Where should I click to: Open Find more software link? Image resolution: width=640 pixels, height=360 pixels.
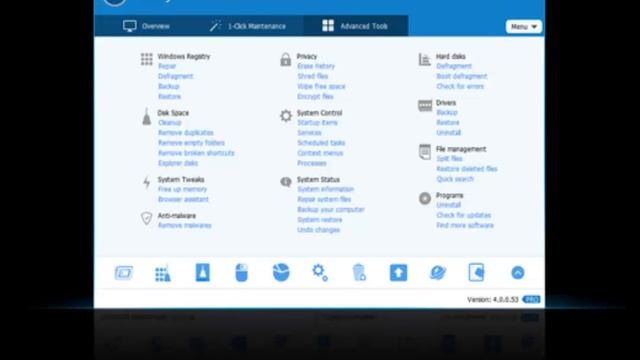[465, 226]
